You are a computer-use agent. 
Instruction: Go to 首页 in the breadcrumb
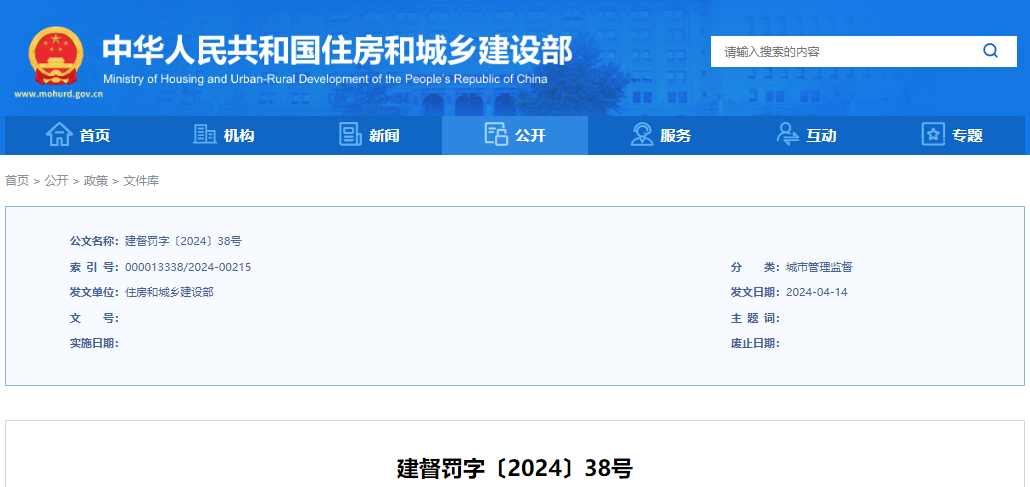17,181
